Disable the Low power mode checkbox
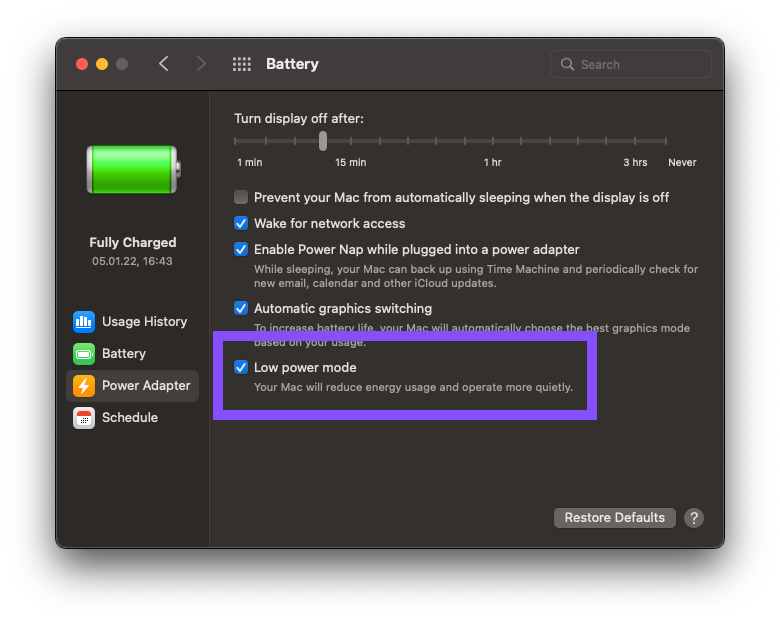The width and height of the screenshot is (780, 622). (x=241, y=368)
